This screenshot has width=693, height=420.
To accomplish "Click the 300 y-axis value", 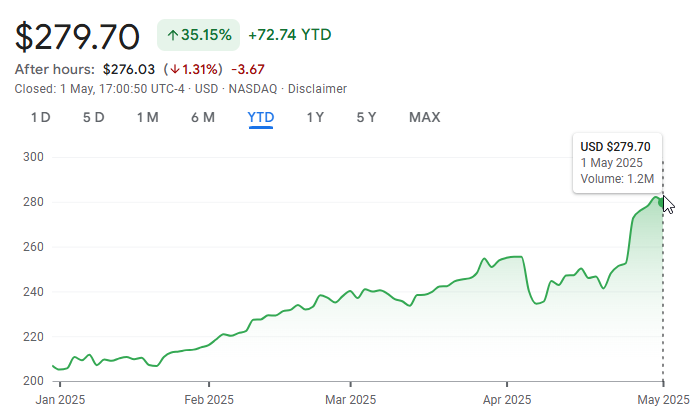I will tap(33, 157).
